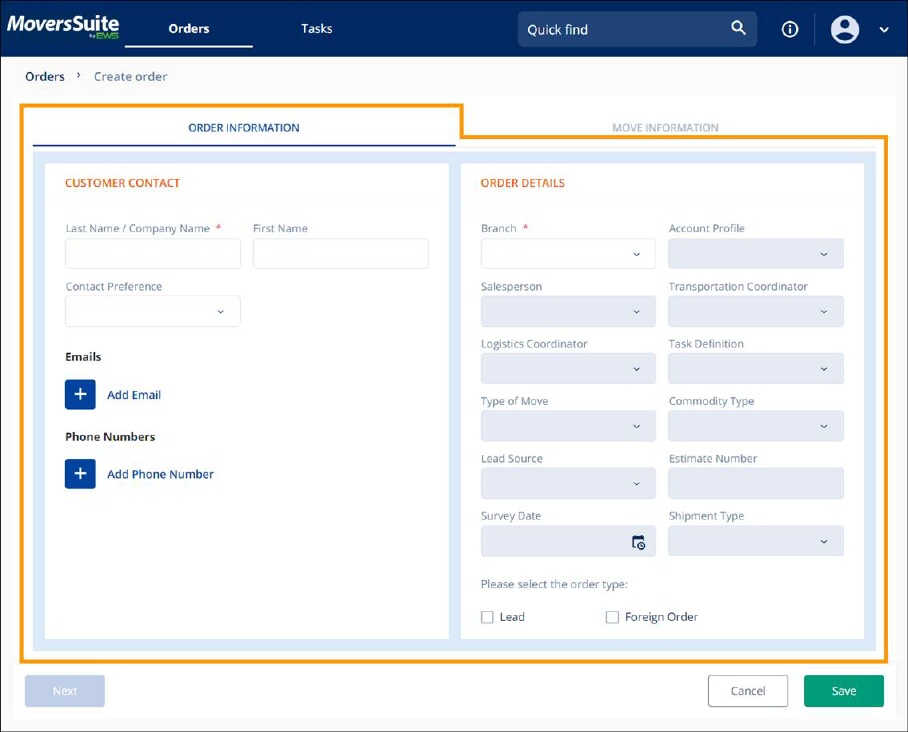Check the Lead order type checkbox

pyautogui.click(x=487, y=617)
